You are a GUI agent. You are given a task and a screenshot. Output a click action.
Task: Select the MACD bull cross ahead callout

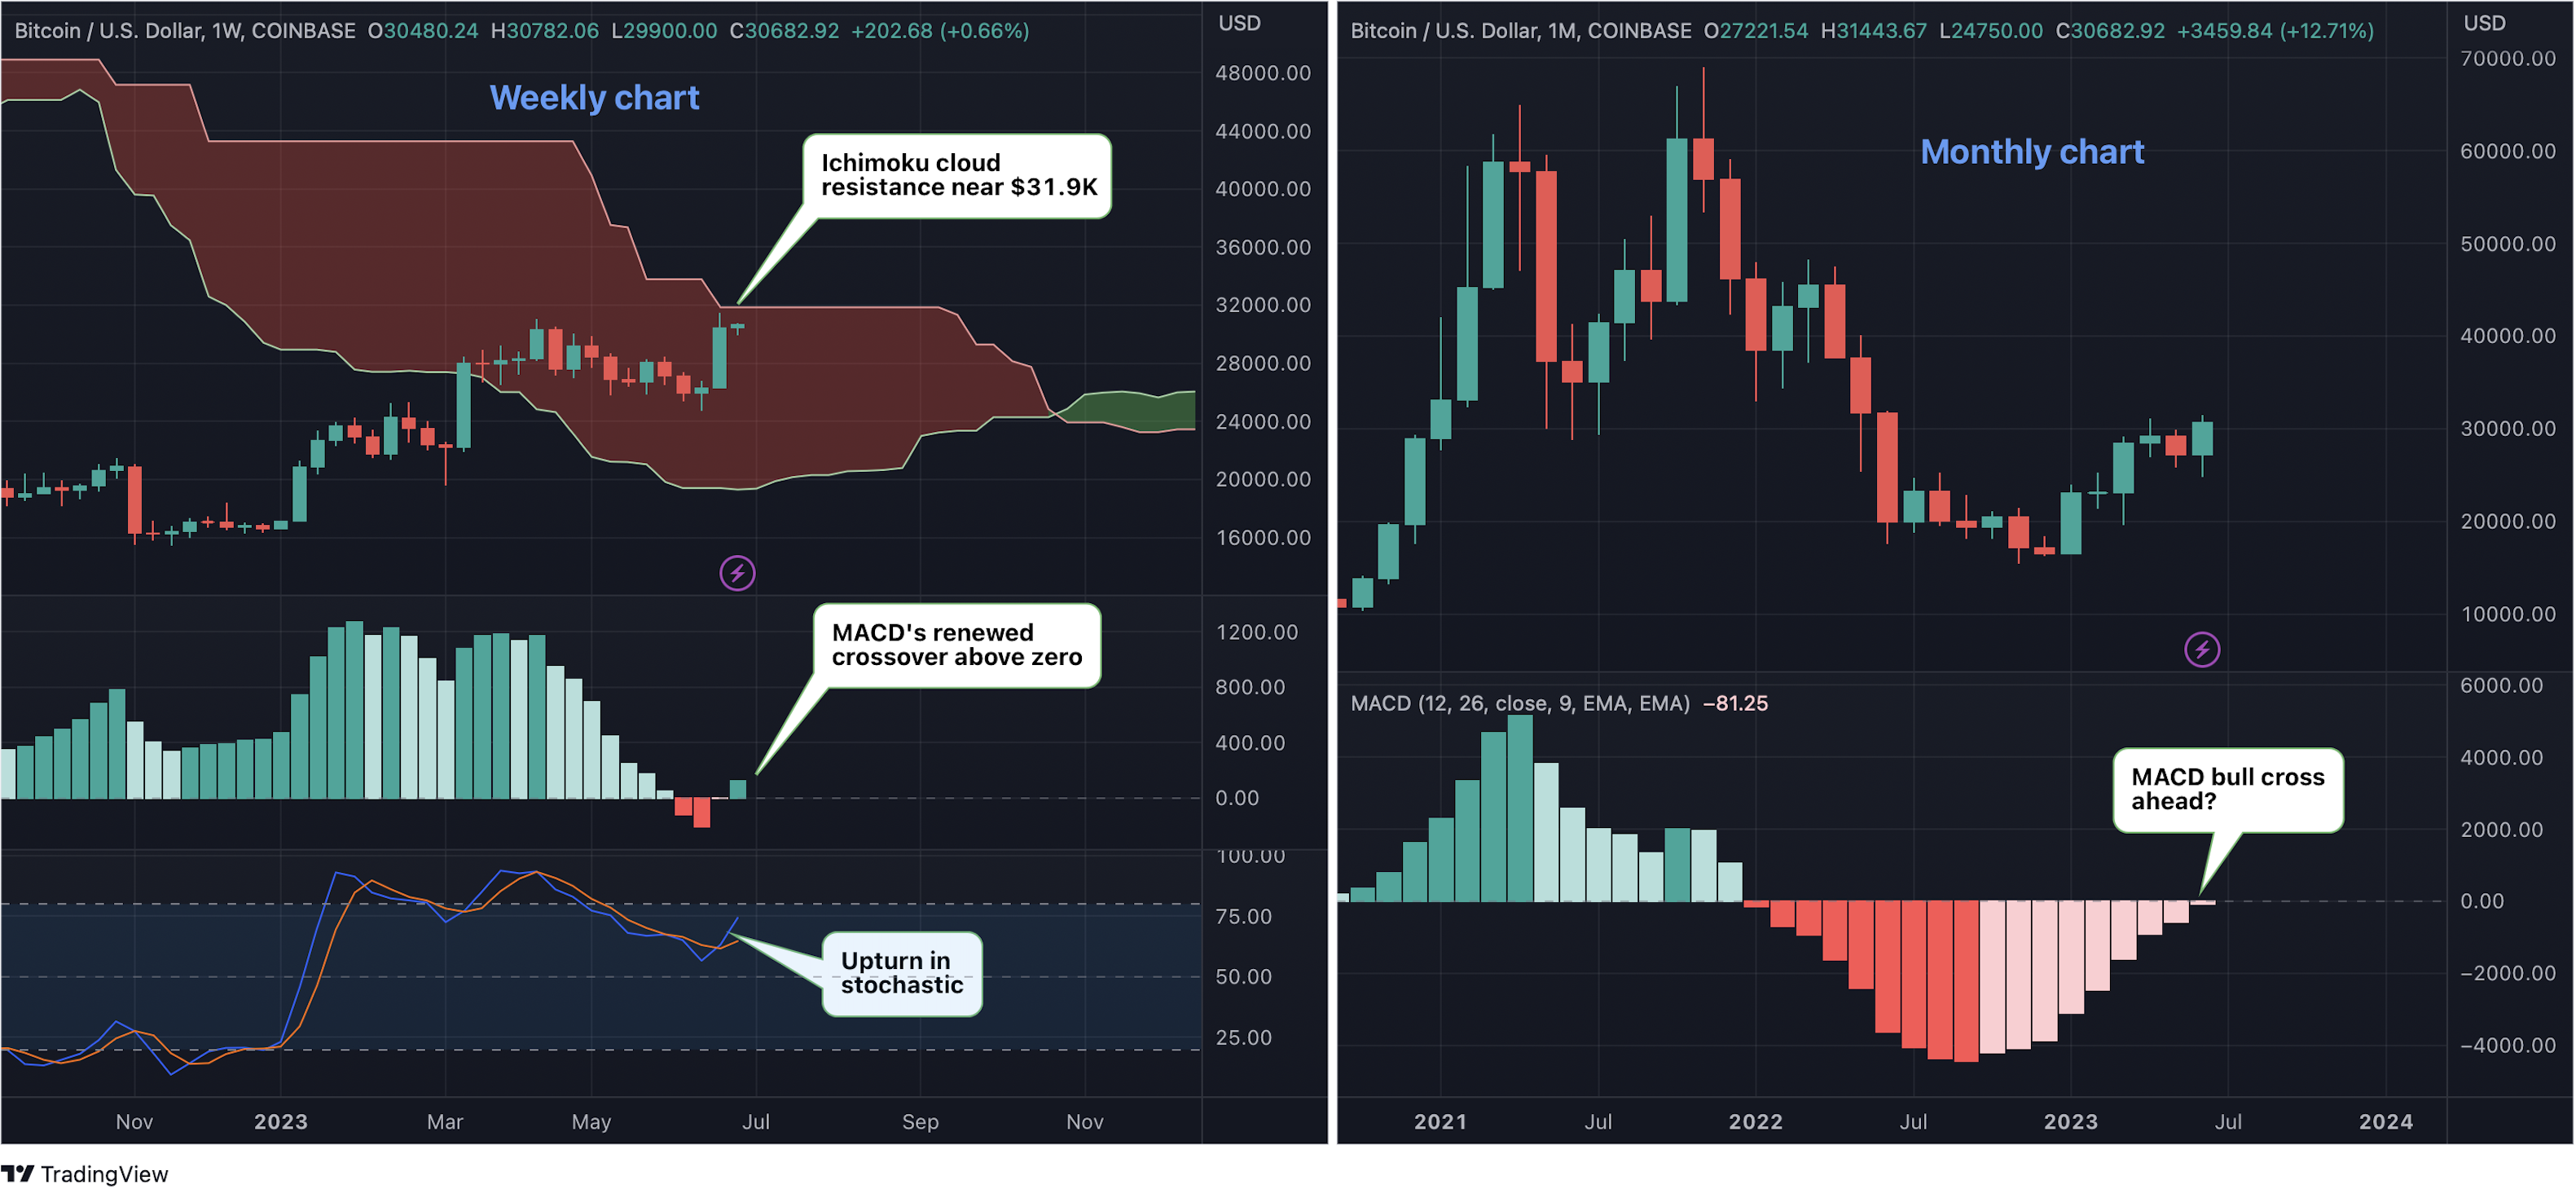2227,789
